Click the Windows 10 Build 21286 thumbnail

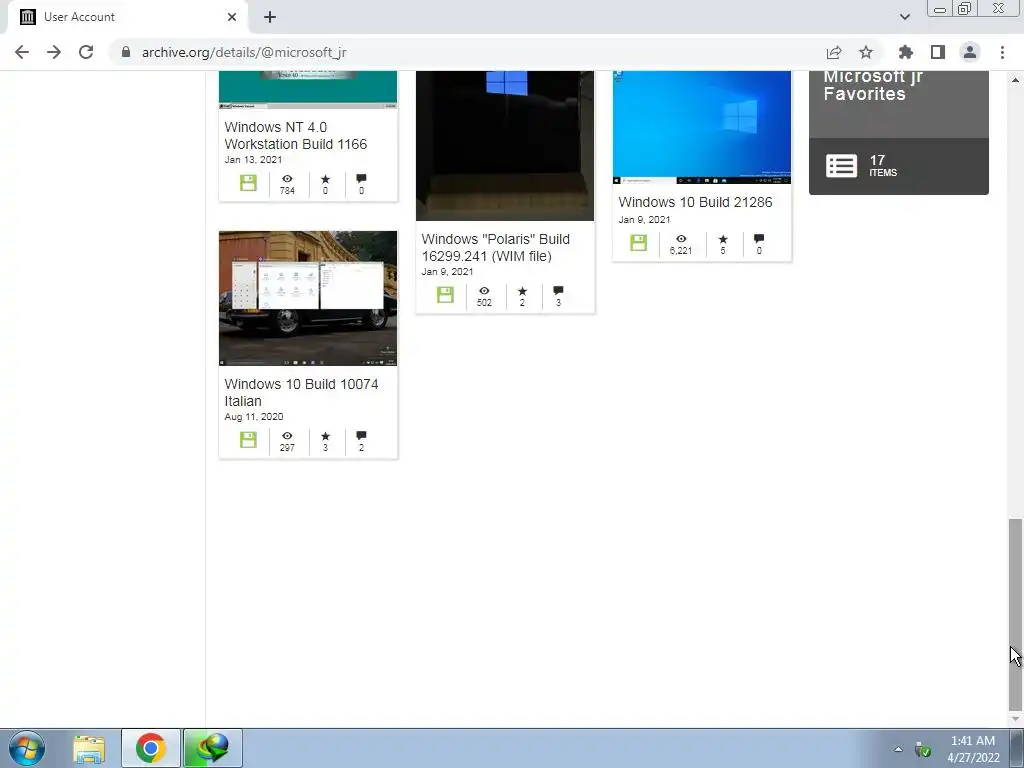click(x=701, y=127)
